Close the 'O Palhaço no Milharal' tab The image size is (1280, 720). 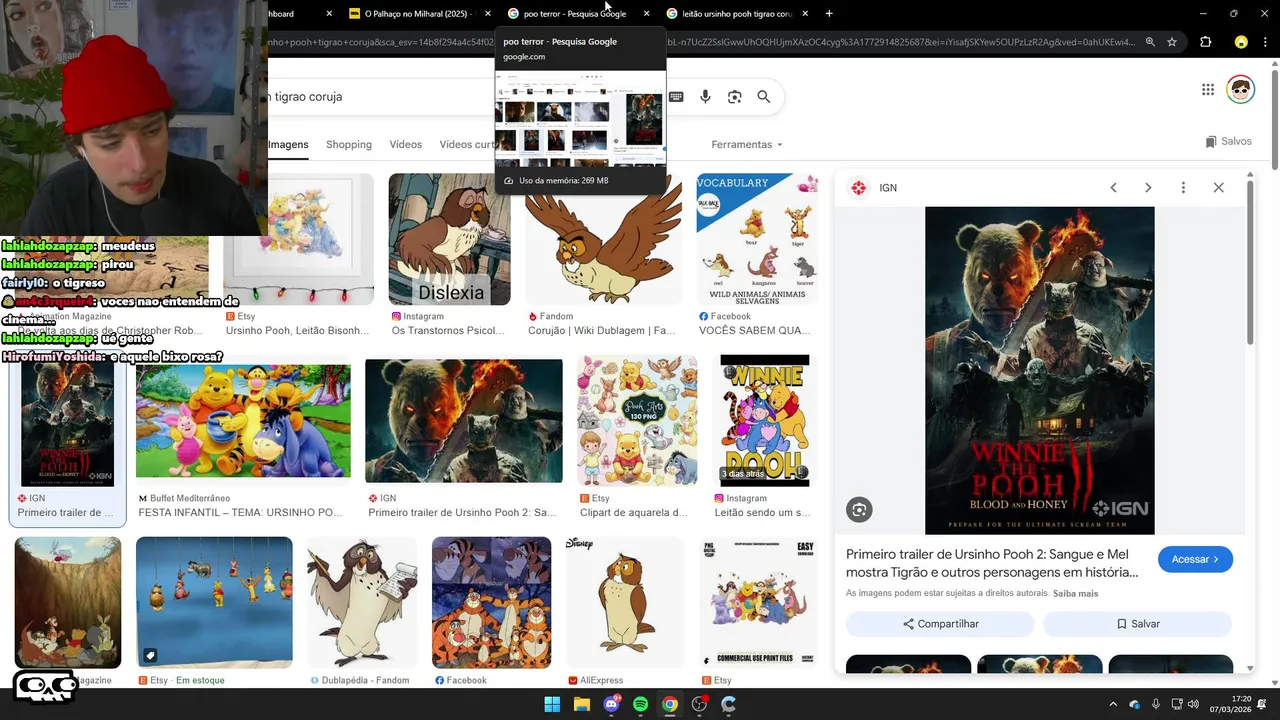pyautogui.click(x=488, y=14)
